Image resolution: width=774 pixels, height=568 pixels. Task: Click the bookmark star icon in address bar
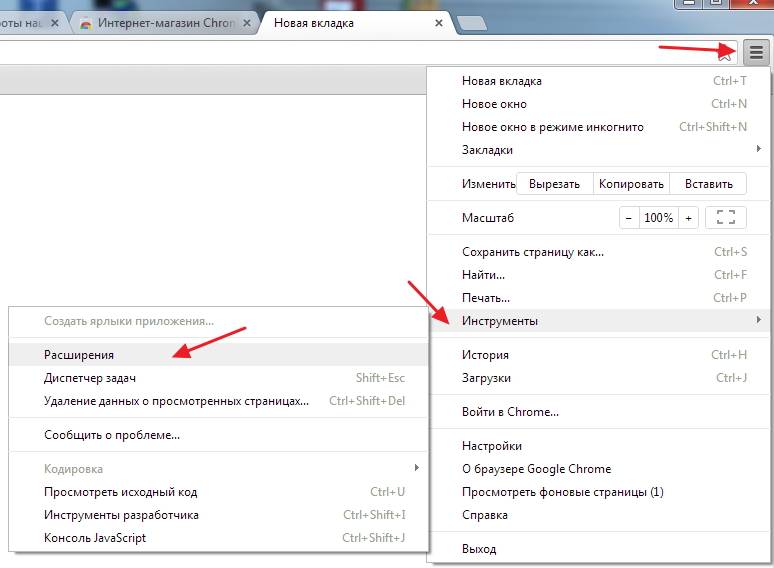click(x=726, y=53)
